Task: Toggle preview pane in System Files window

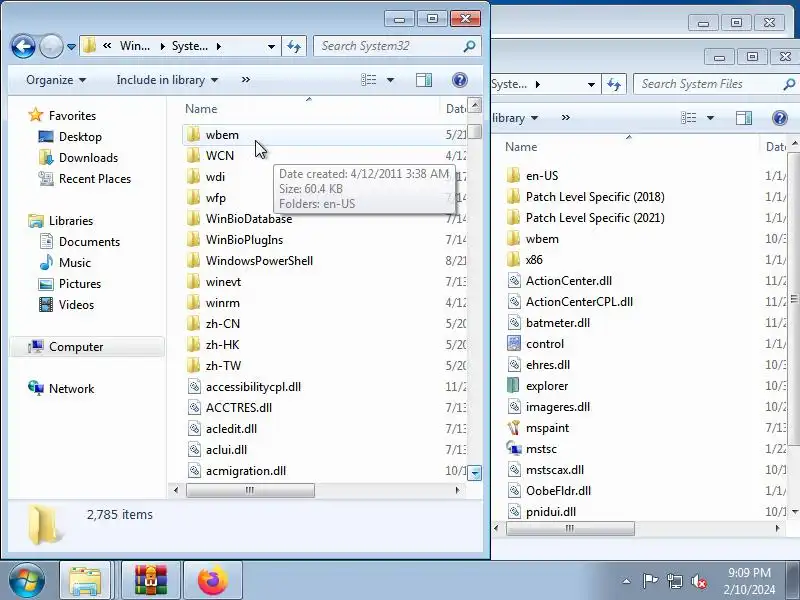Action: point(744,118)
